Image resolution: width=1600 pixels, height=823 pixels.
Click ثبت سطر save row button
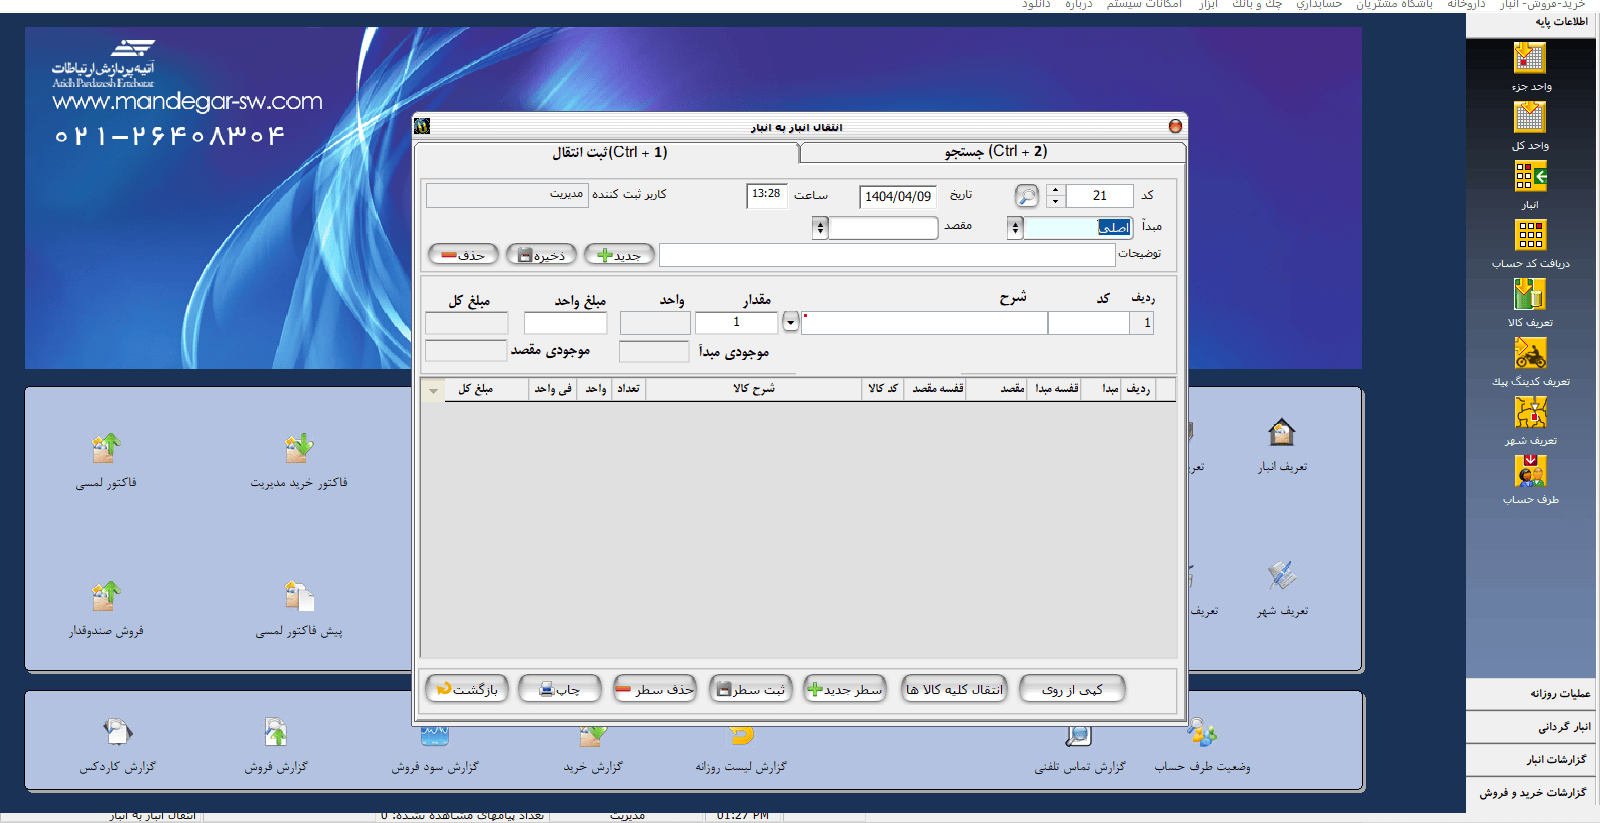coord(751,689)
